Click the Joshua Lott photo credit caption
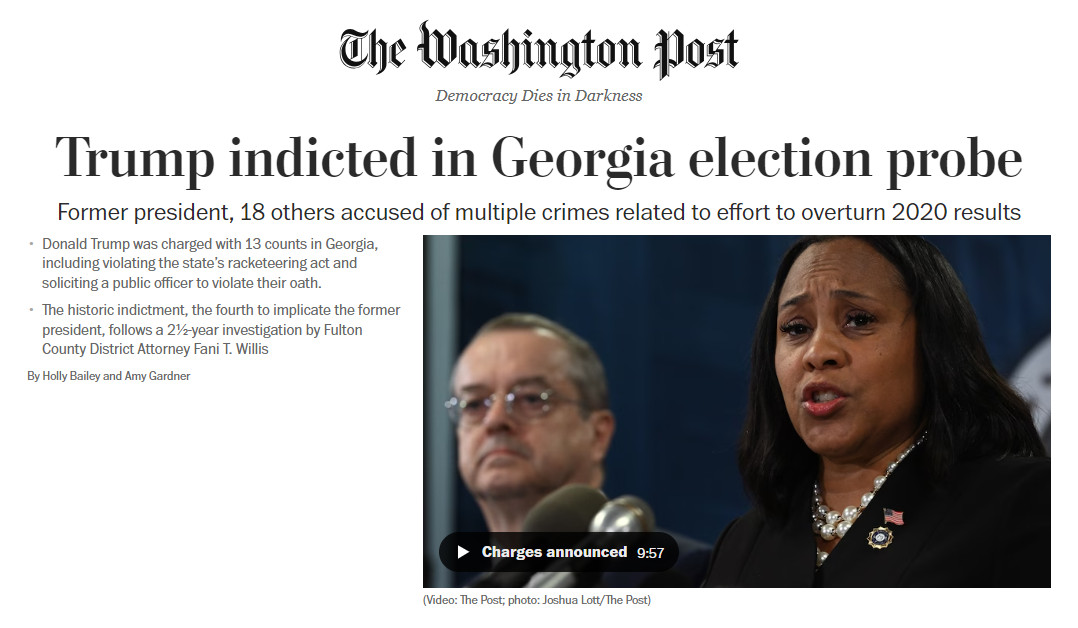The height and width of the screenshot is (628, 1078). [x=536, y=600]
